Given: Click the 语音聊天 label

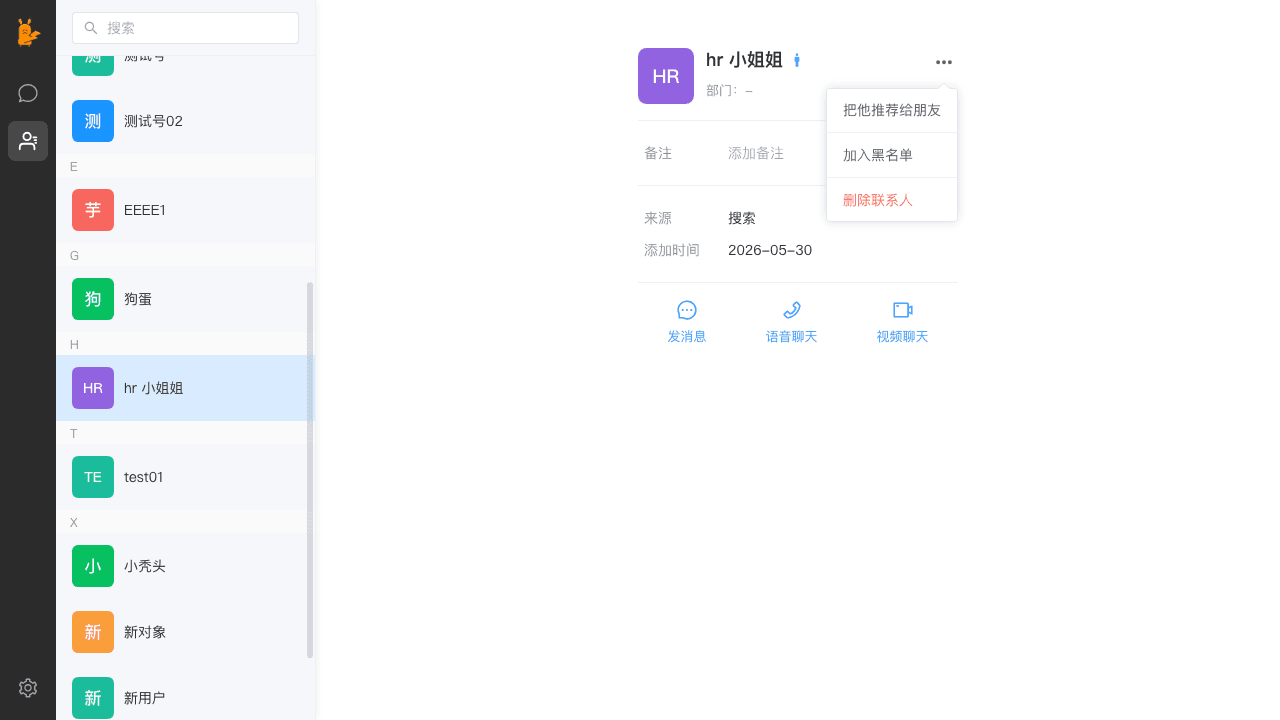Looking at the screenshot, I should coord(792,337).
